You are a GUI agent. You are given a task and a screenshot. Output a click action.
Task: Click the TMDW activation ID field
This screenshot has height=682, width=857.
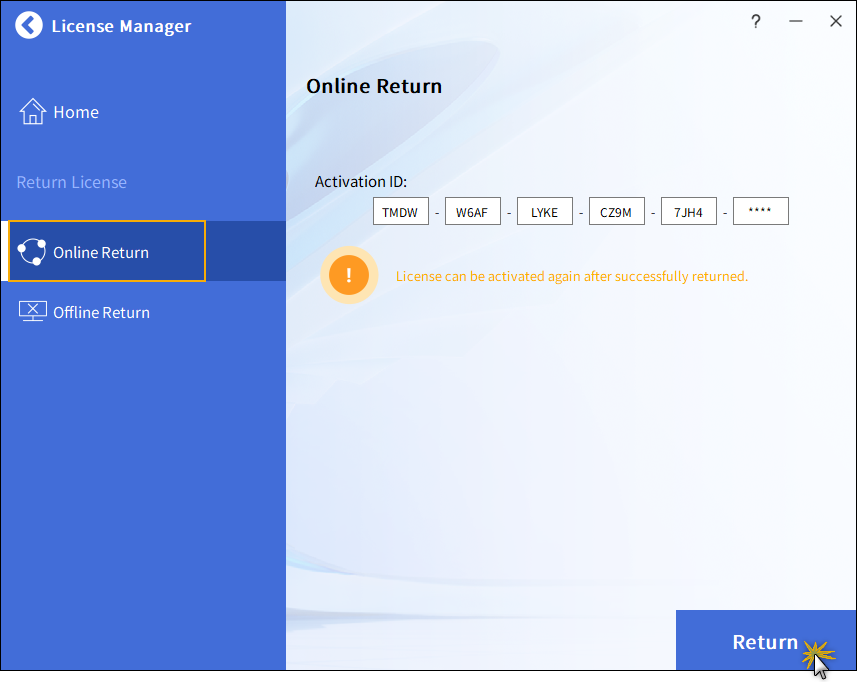pos(401,212)
